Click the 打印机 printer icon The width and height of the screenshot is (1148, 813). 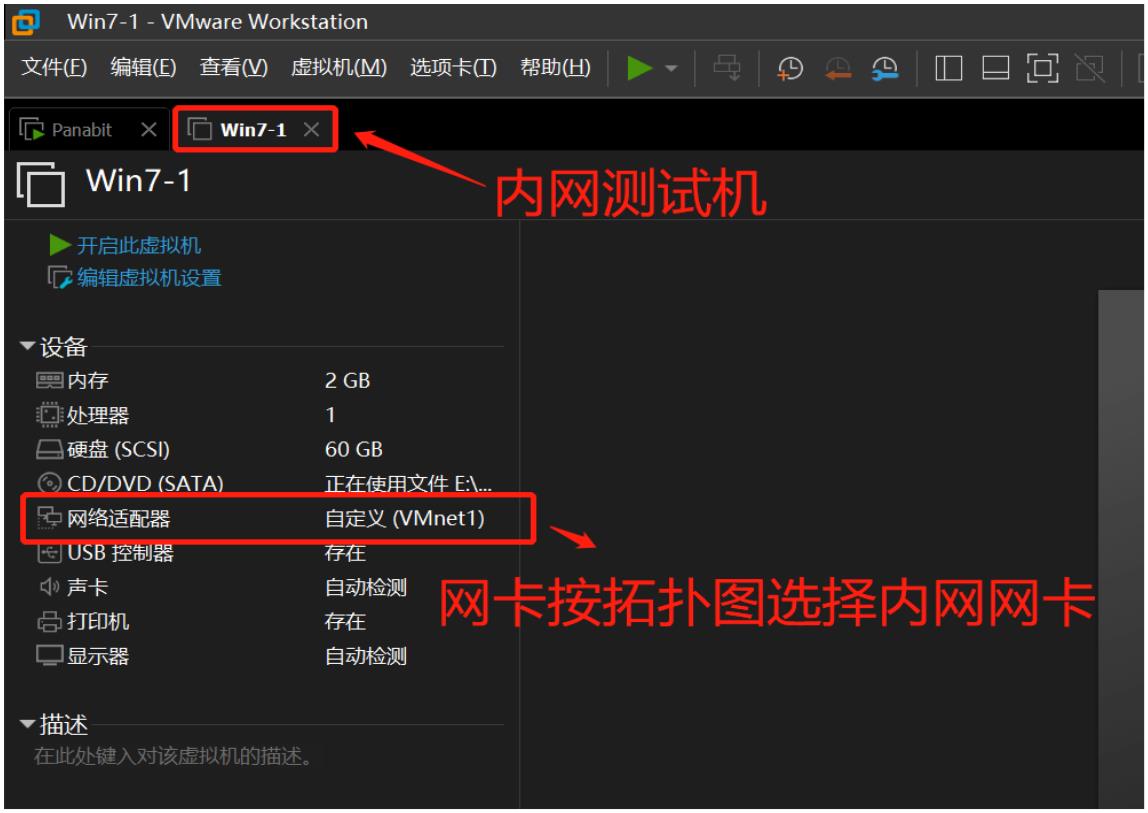(49, 622)
